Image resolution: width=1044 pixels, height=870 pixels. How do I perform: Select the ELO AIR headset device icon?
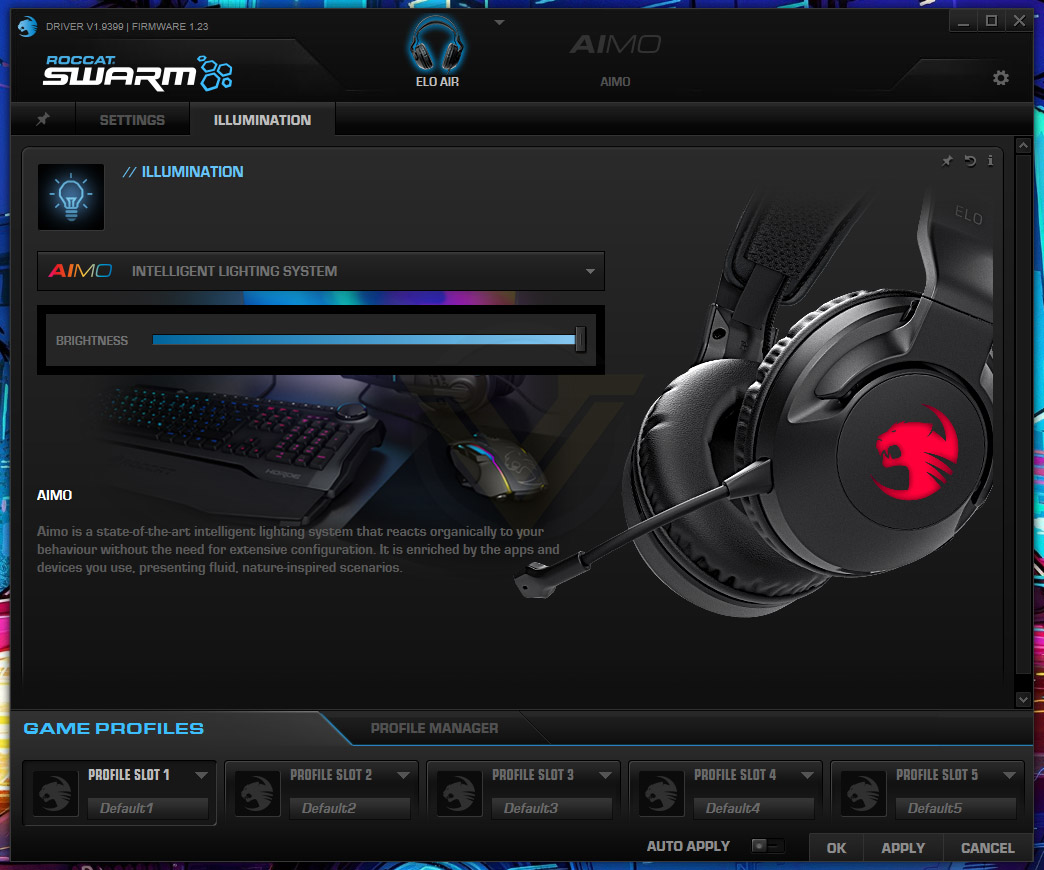(x=436, y=45)
